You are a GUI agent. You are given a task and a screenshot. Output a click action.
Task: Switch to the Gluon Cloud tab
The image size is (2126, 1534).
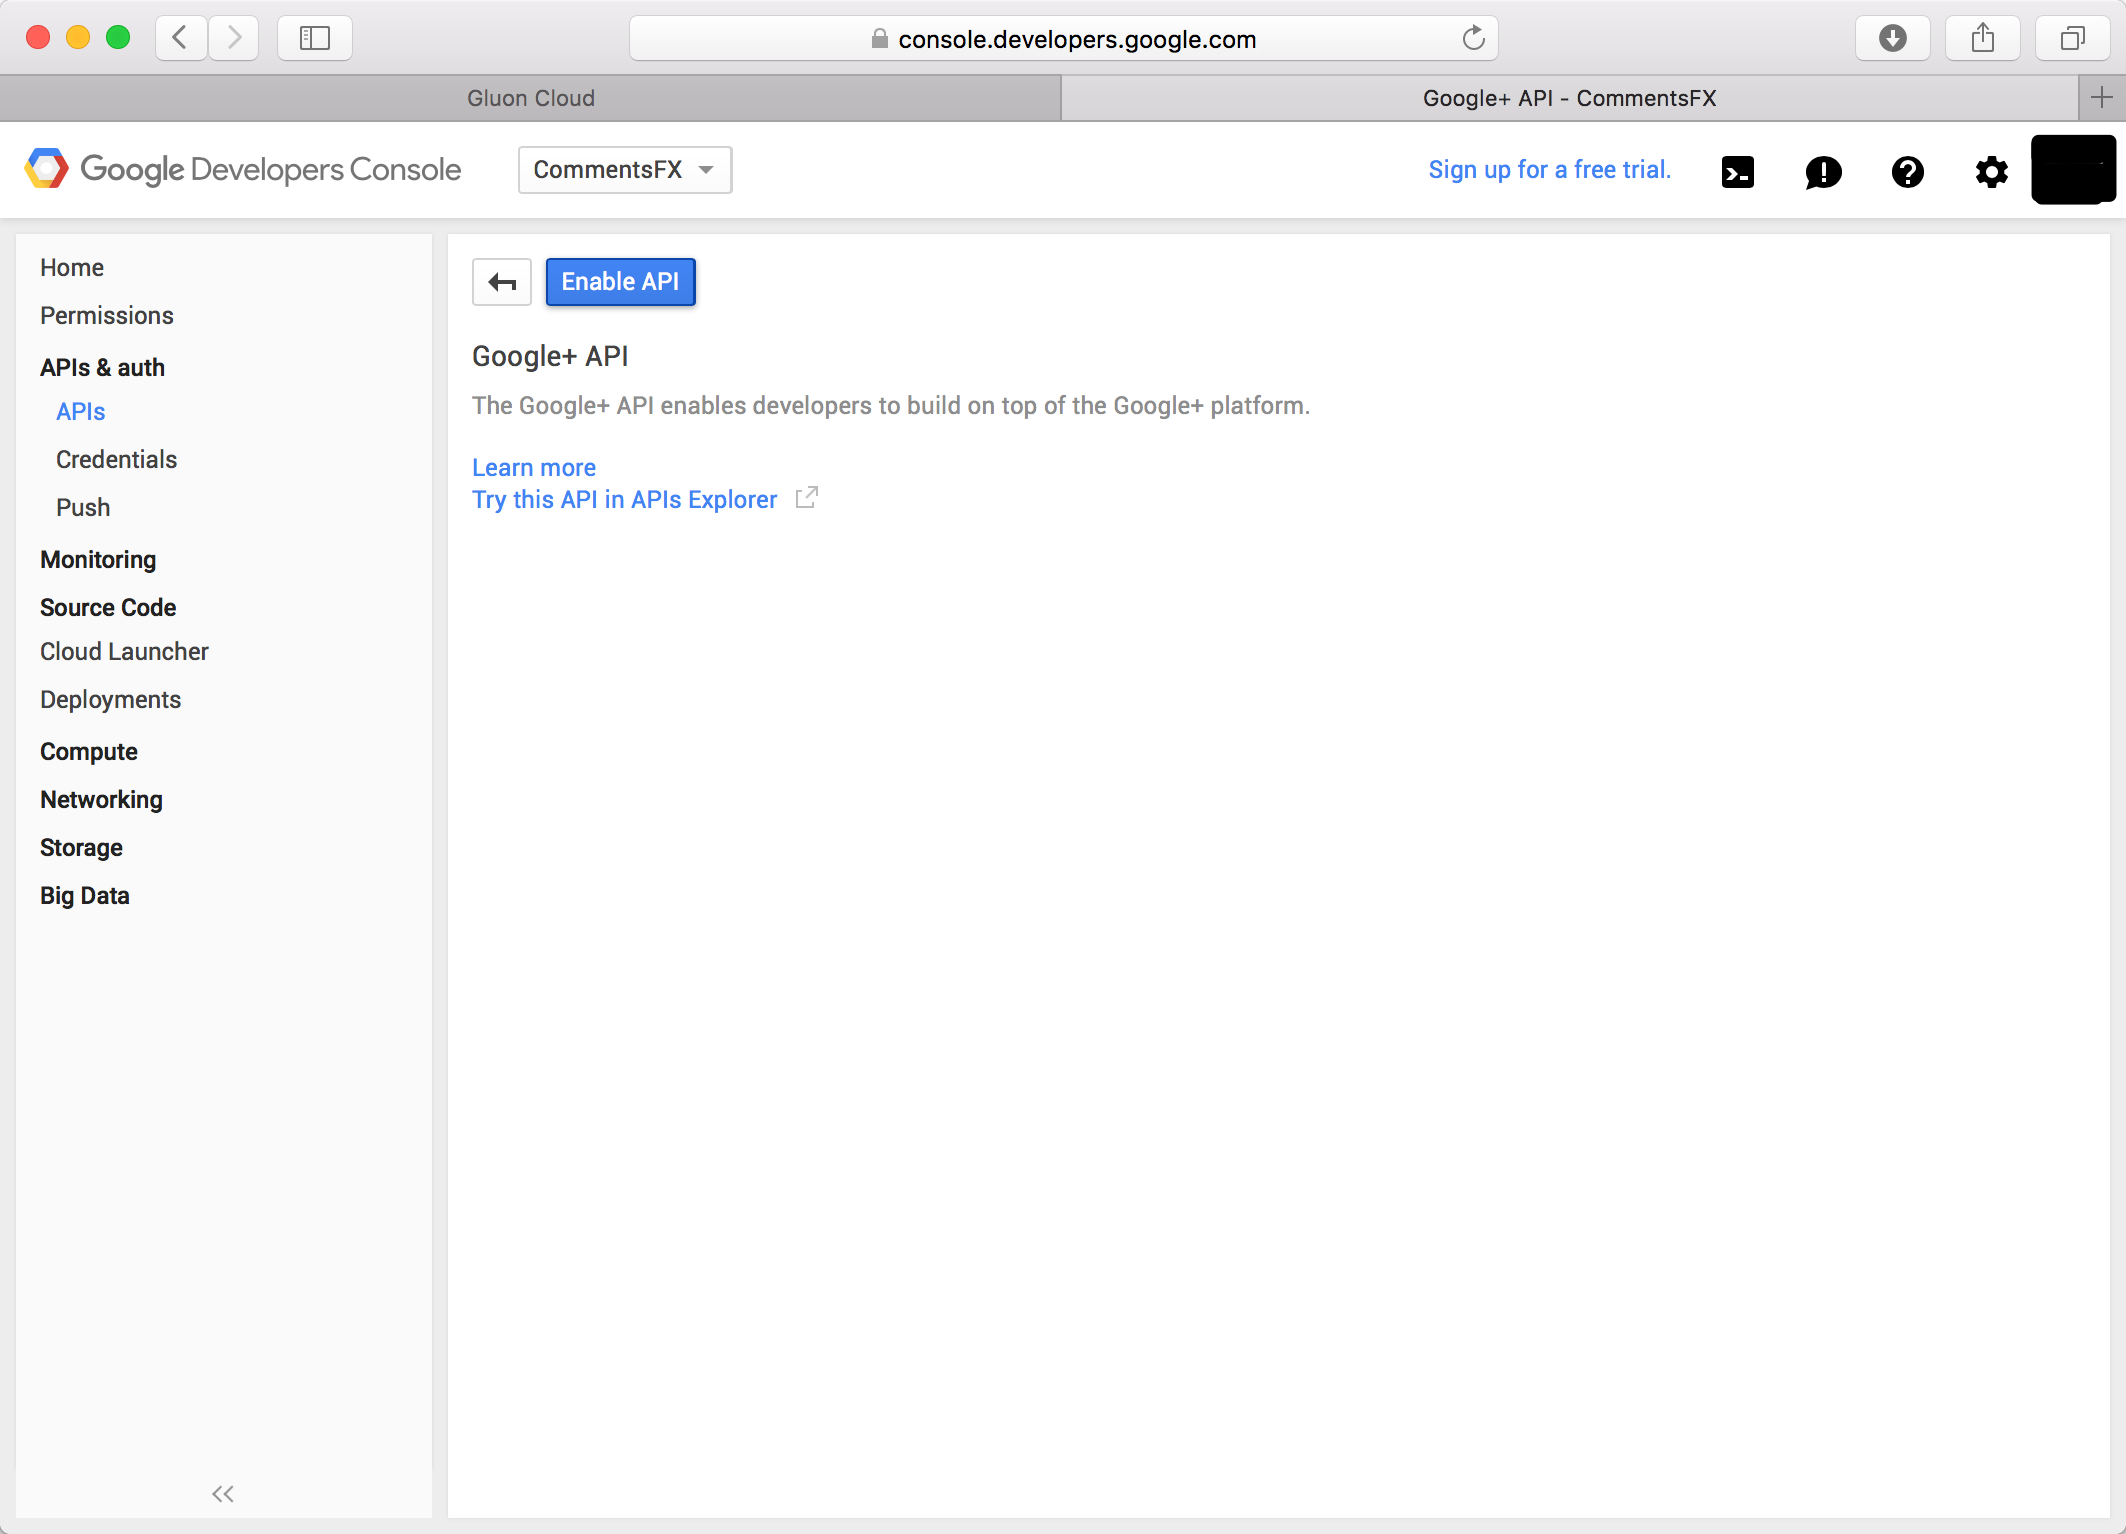(530, 98)
